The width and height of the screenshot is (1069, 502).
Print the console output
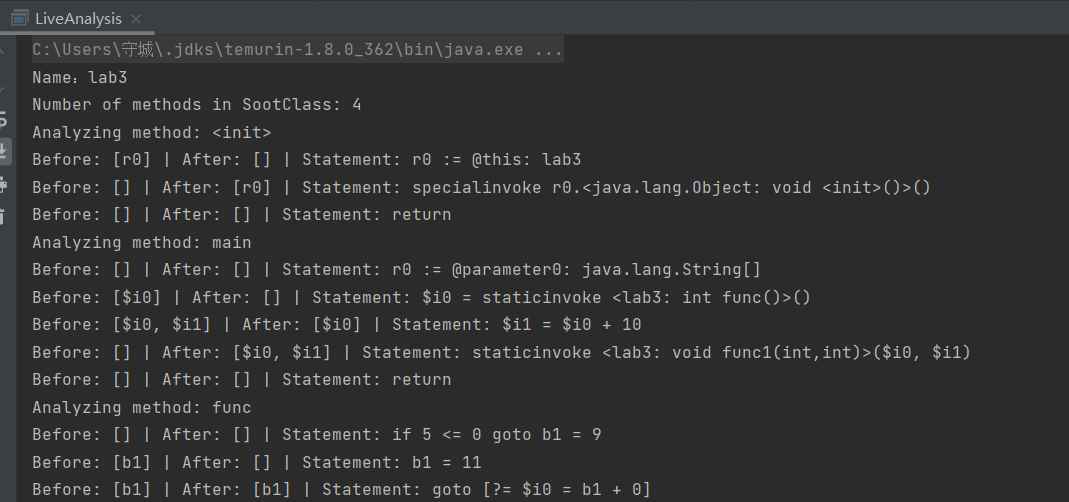5,184
